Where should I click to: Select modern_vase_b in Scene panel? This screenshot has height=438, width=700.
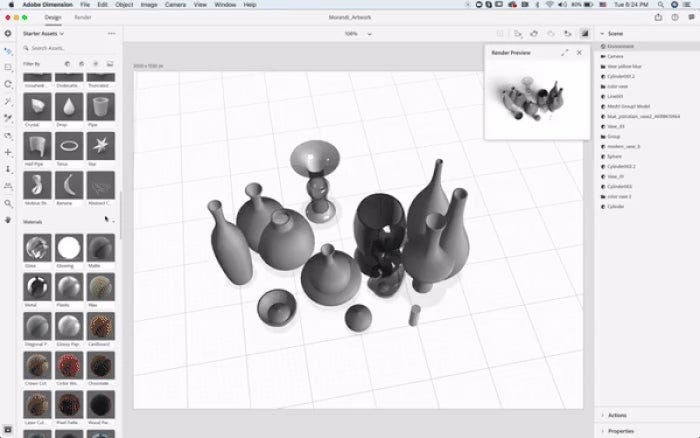pos(647,146)
